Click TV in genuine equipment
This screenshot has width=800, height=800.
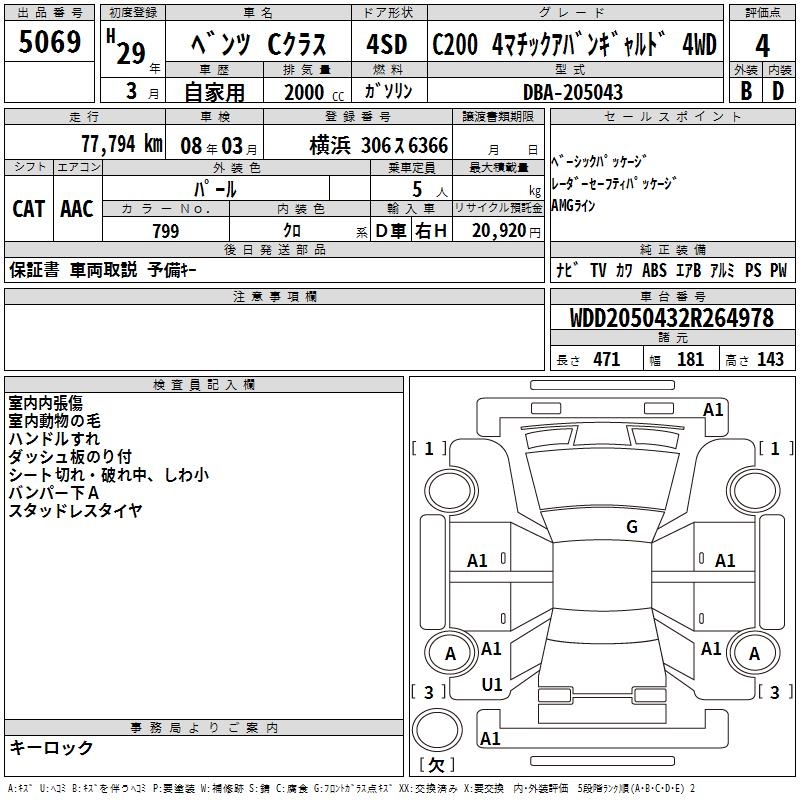[598, 270]
